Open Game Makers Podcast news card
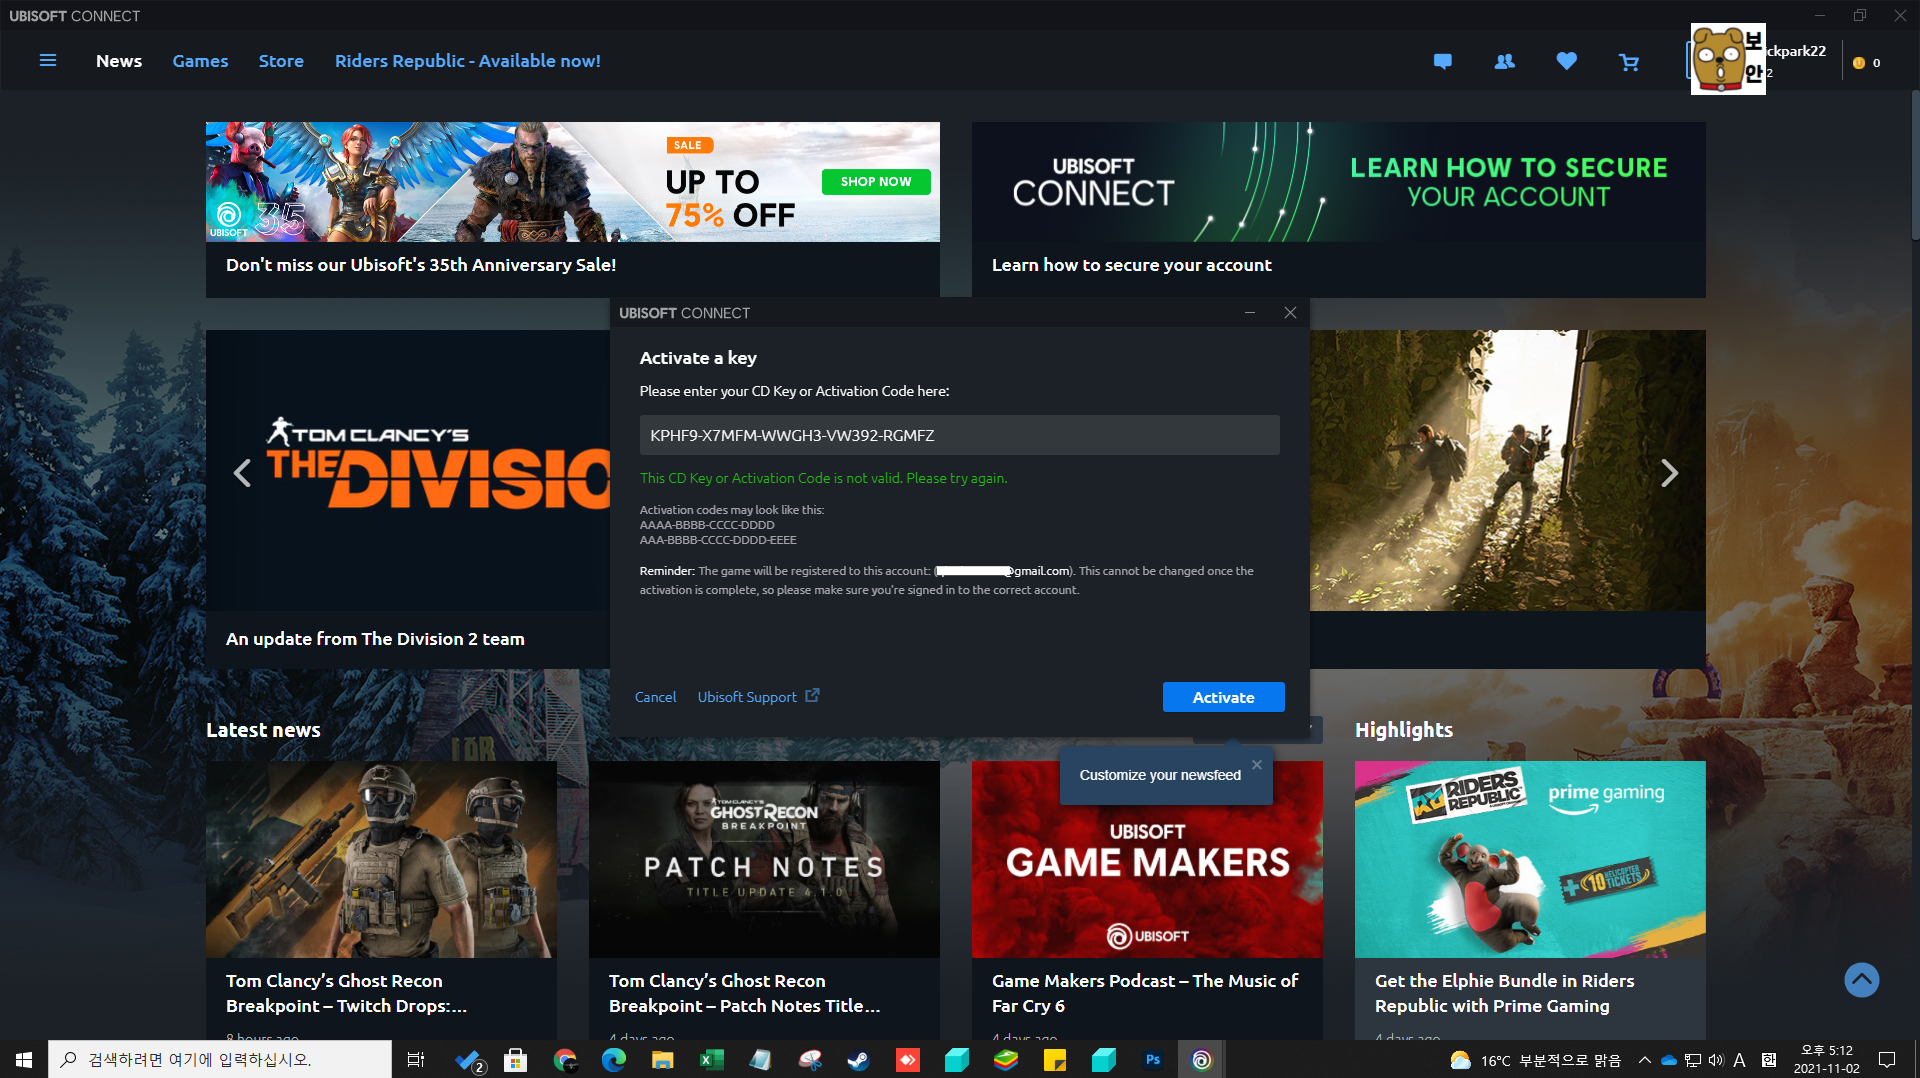The image size is (1920, 1078). pyautogui.click(x=1147, y=900)
